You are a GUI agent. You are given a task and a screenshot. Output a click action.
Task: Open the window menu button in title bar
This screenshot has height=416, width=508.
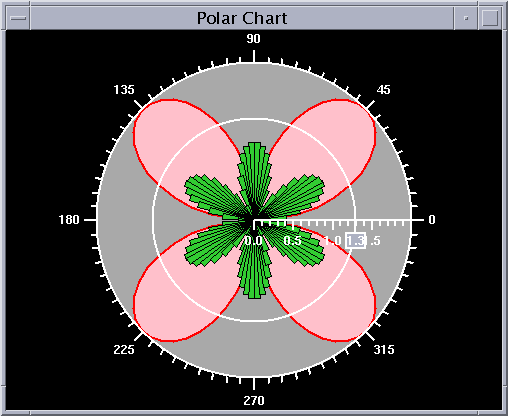(18, 18)
